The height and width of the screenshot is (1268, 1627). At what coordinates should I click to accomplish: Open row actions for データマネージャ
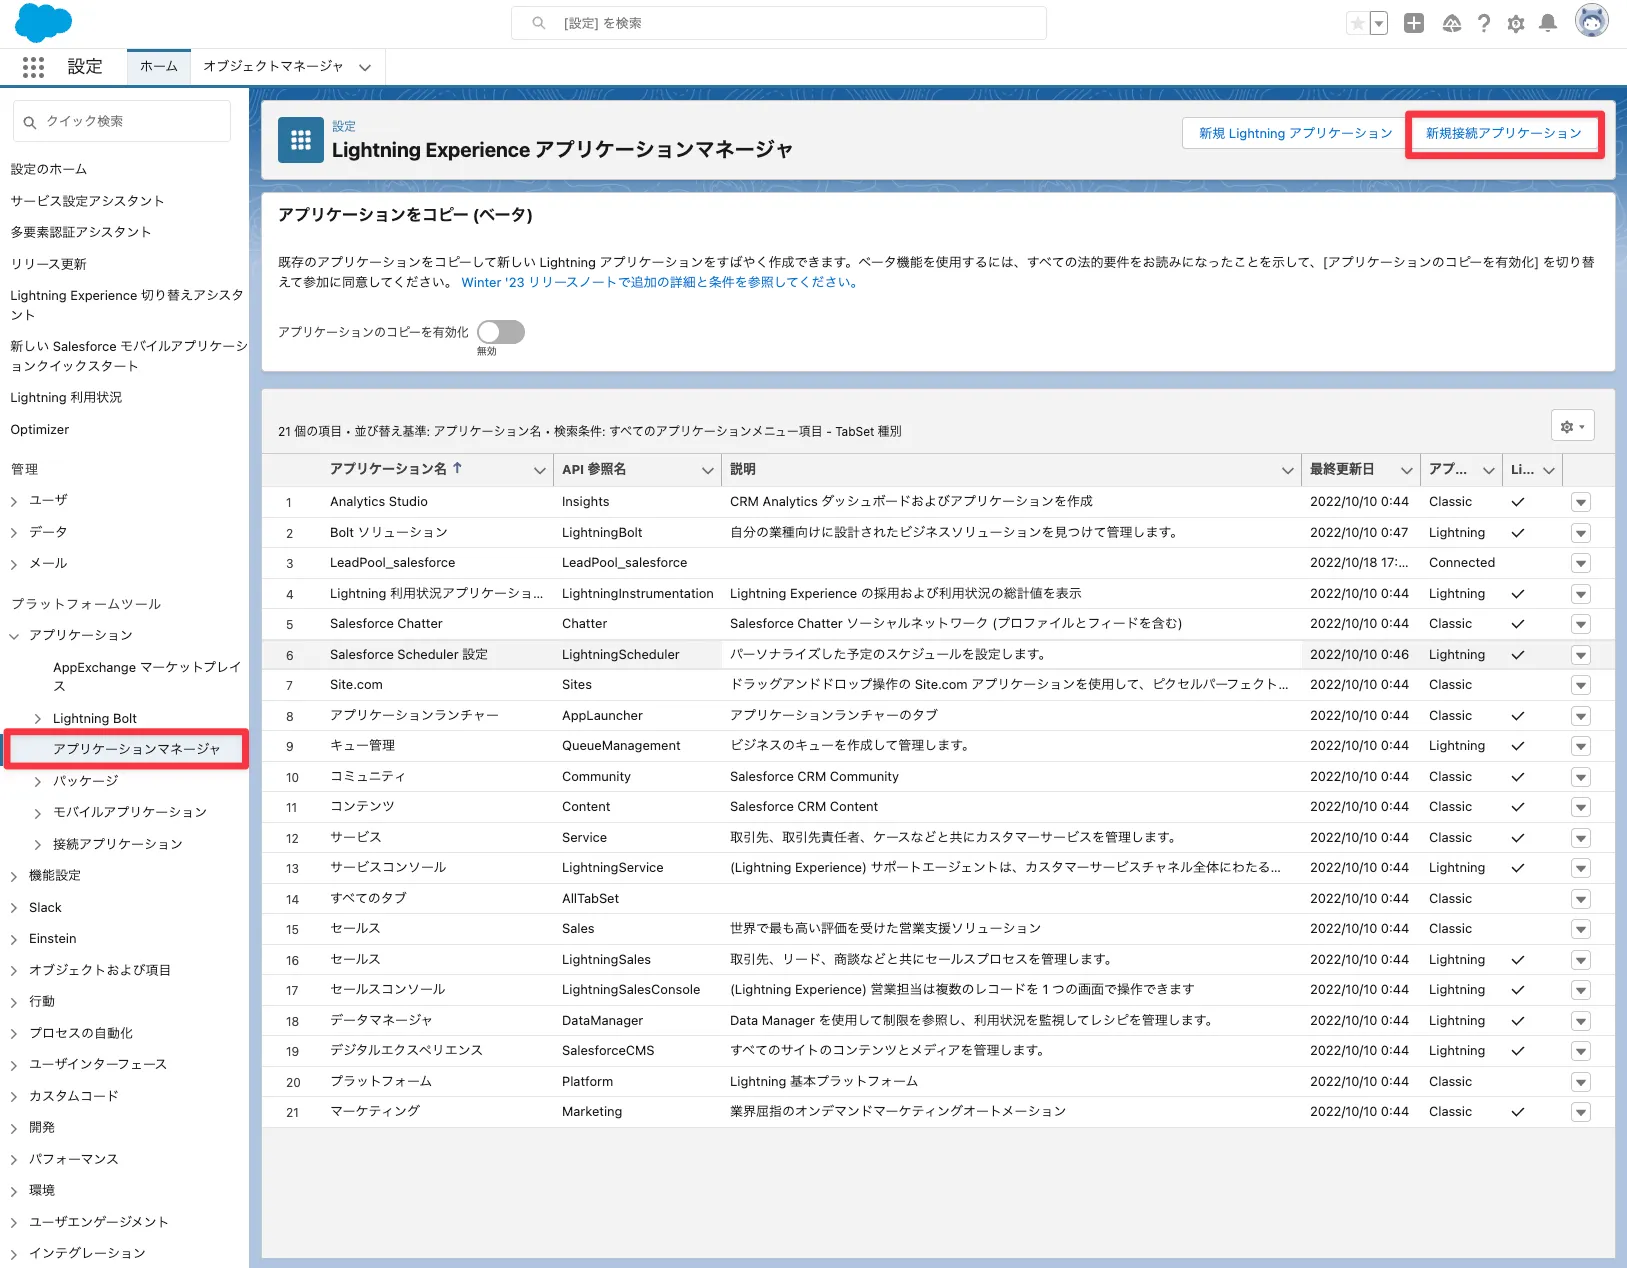point(1580,1021)
